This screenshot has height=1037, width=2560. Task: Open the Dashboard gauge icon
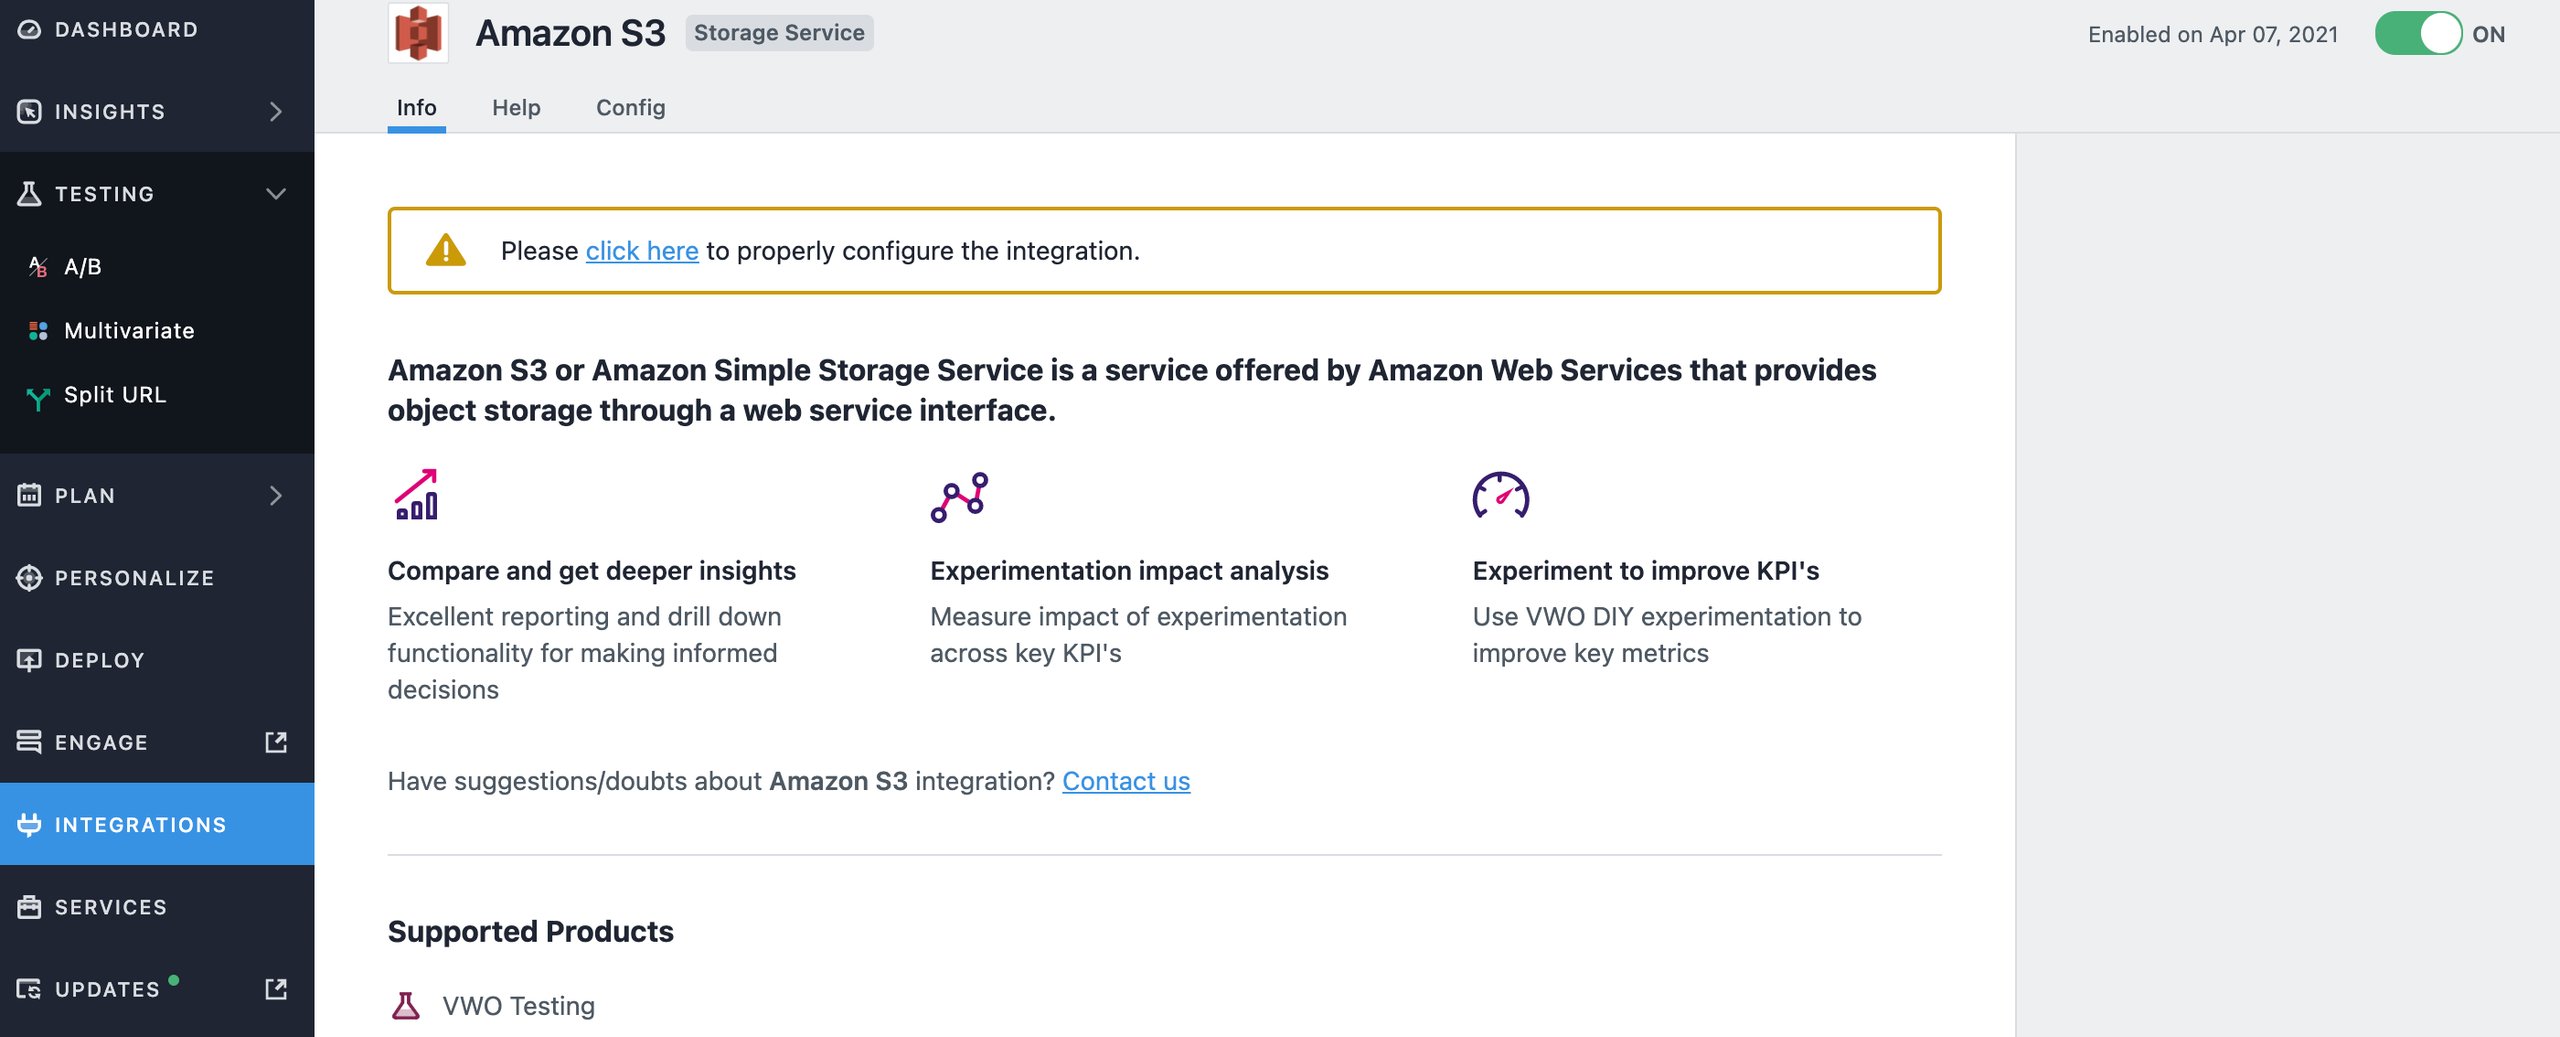pyautogui.click(x=29, y=29)
